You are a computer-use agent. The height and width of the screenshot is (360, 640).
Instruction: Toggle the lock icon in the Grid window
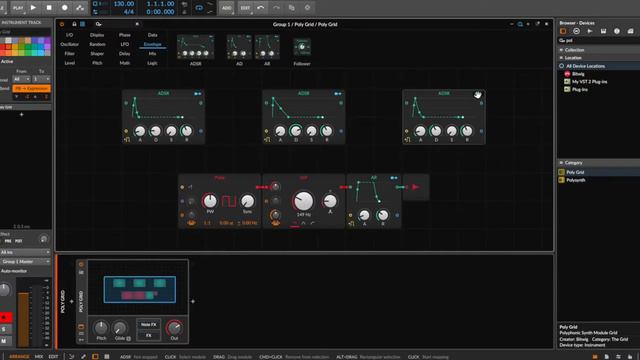[x=74, y=24]
